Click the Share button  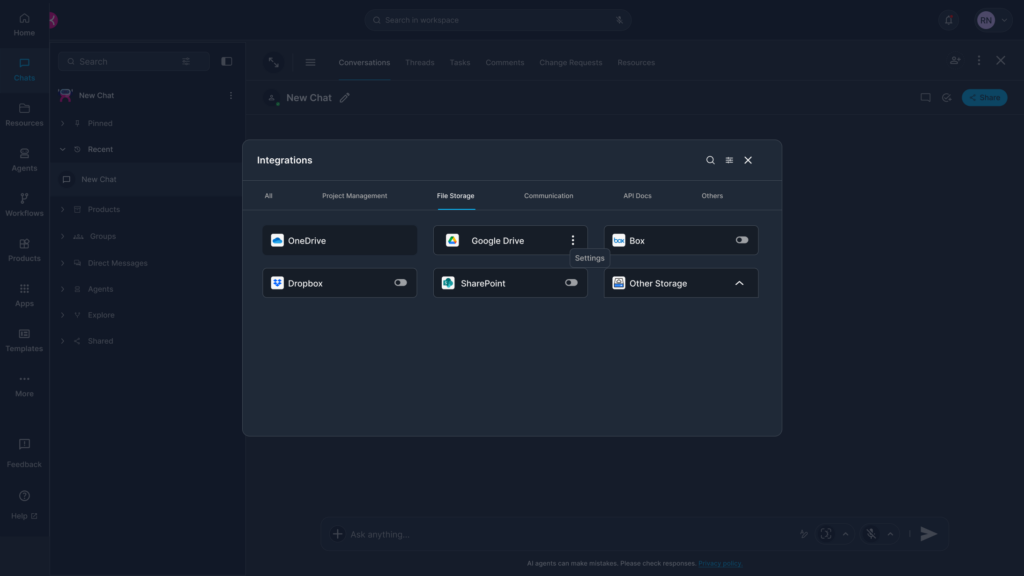pyautogui.click(x=984, y=98)
